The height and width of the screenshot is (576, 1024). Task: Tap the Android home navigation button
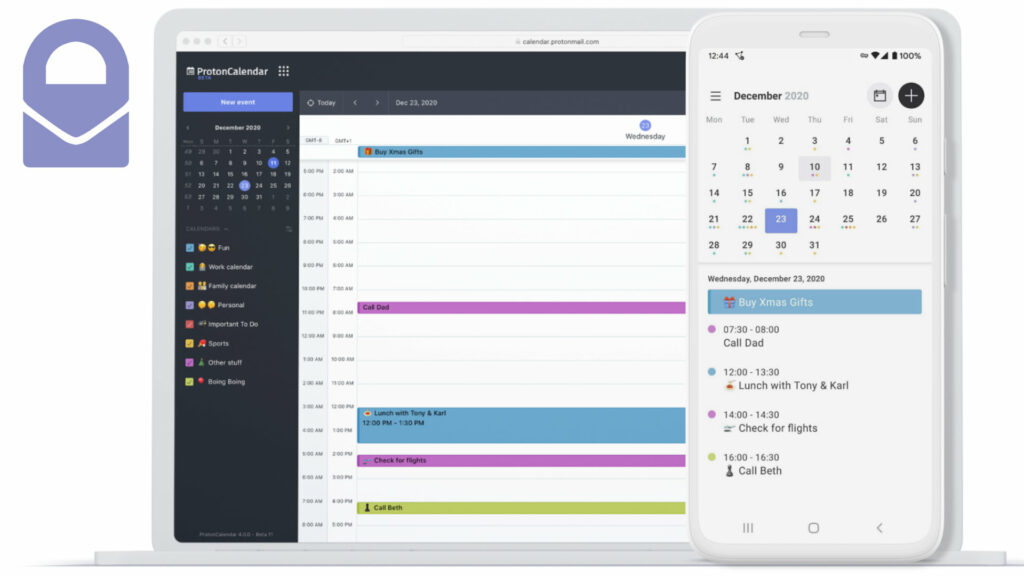point(813,528)
